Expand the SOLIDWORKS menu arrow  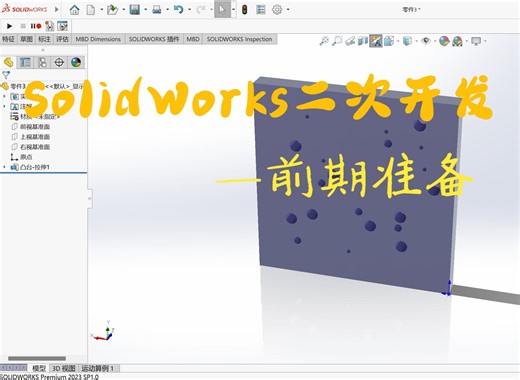[x=56, y=9]
